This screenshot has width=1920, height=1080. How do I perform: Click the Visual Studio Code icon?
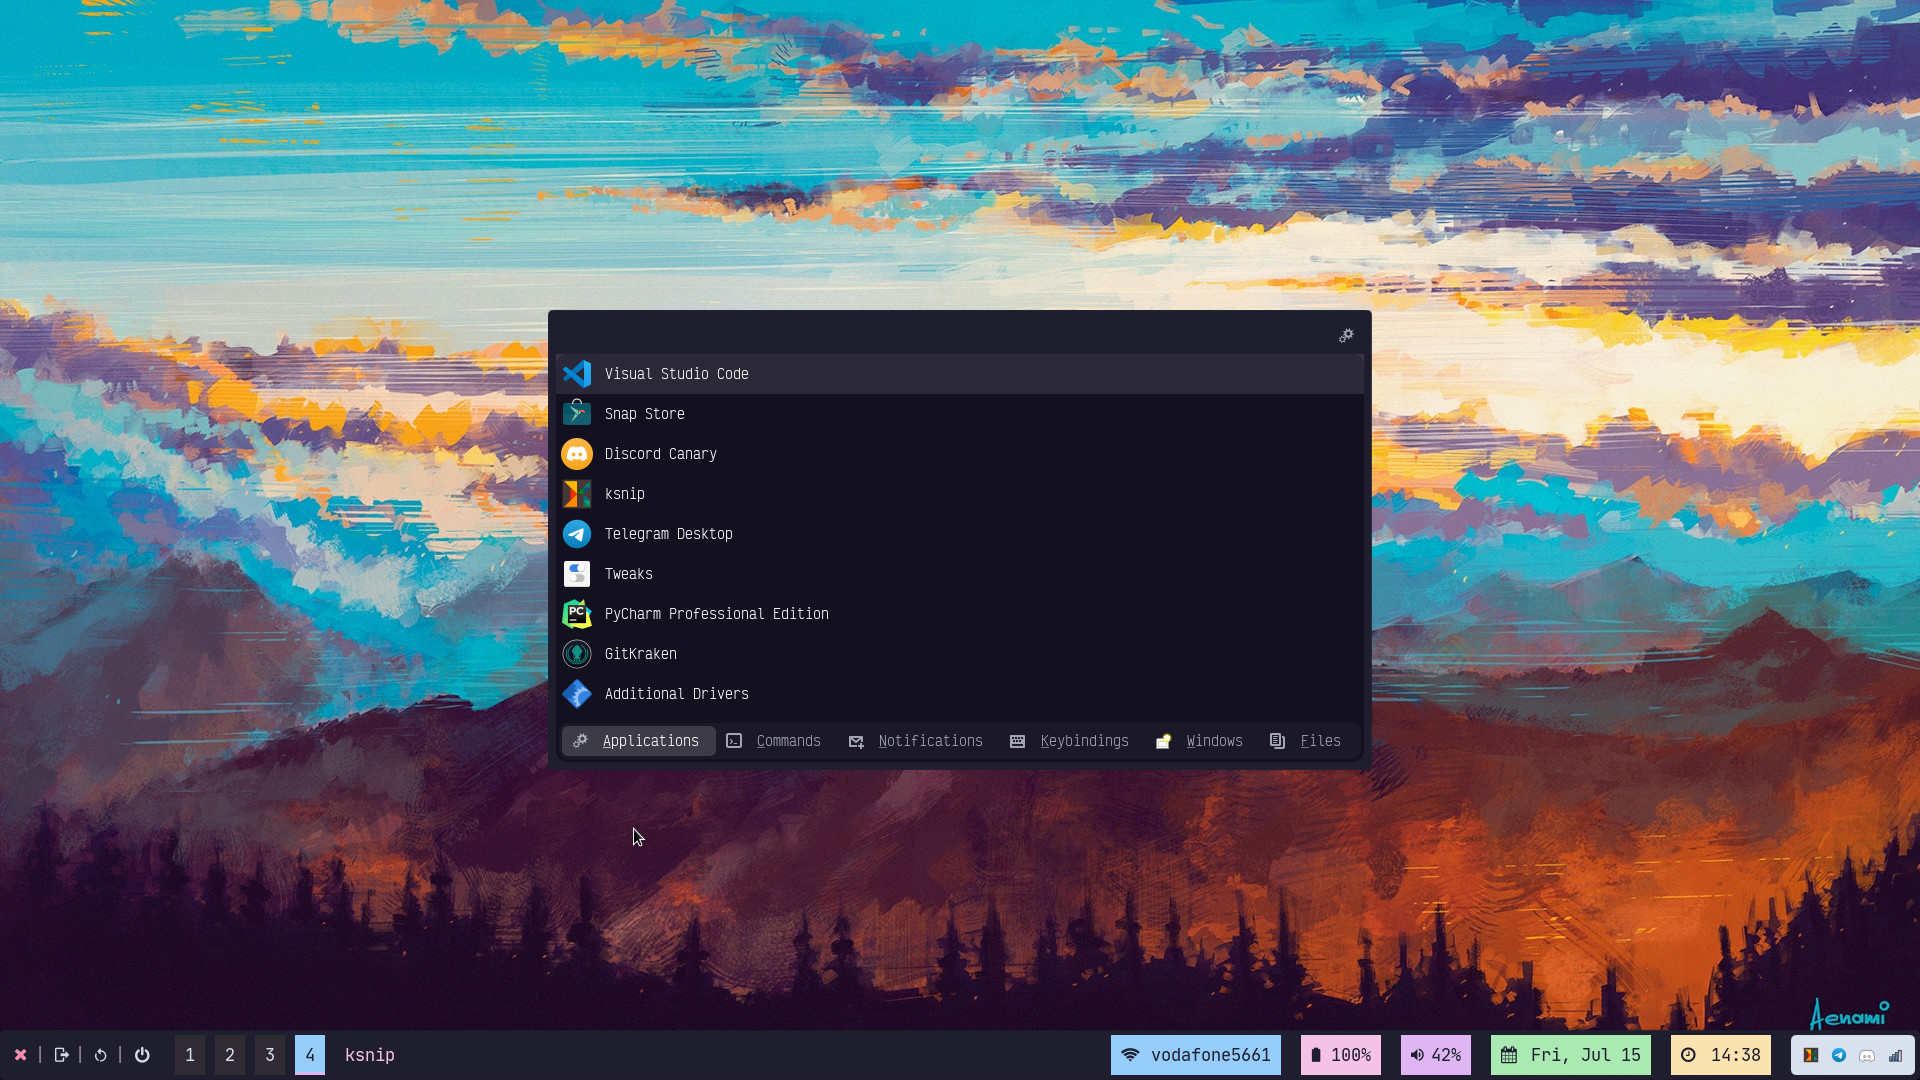point(577,374)
